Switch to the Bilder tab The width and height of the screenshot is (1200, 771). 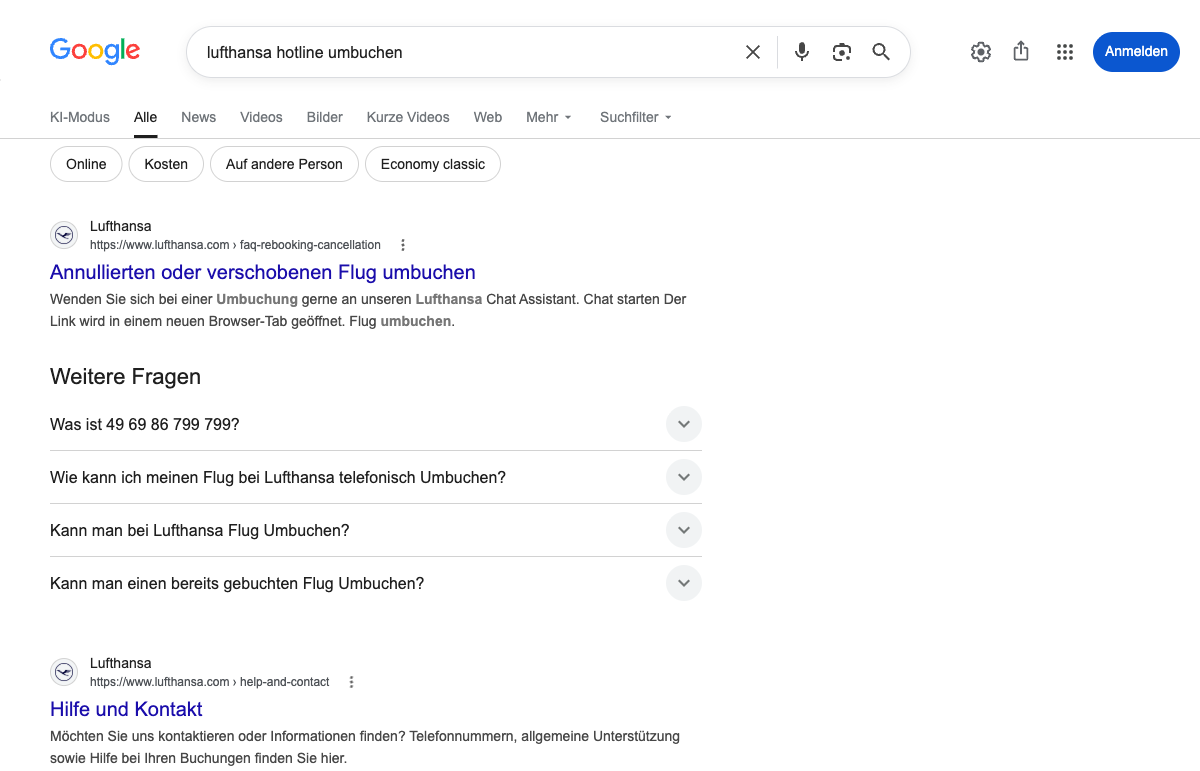325,117
